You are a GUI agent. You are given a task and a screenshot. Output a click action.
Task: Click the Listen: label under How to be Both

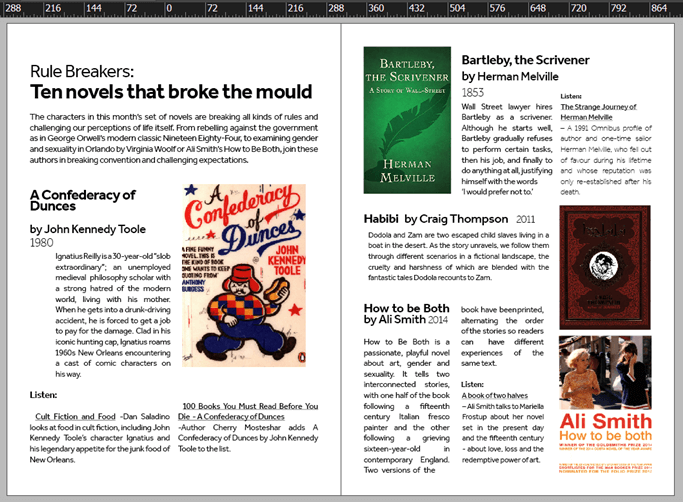coord(472,384)
